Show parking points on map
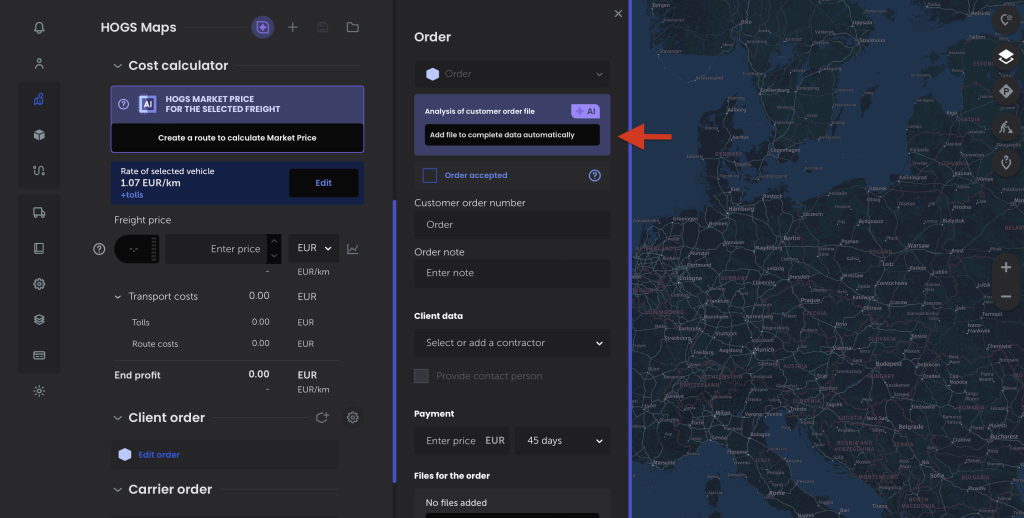This screenshot has width=1024, height=518. click(x=1006, y=91)
